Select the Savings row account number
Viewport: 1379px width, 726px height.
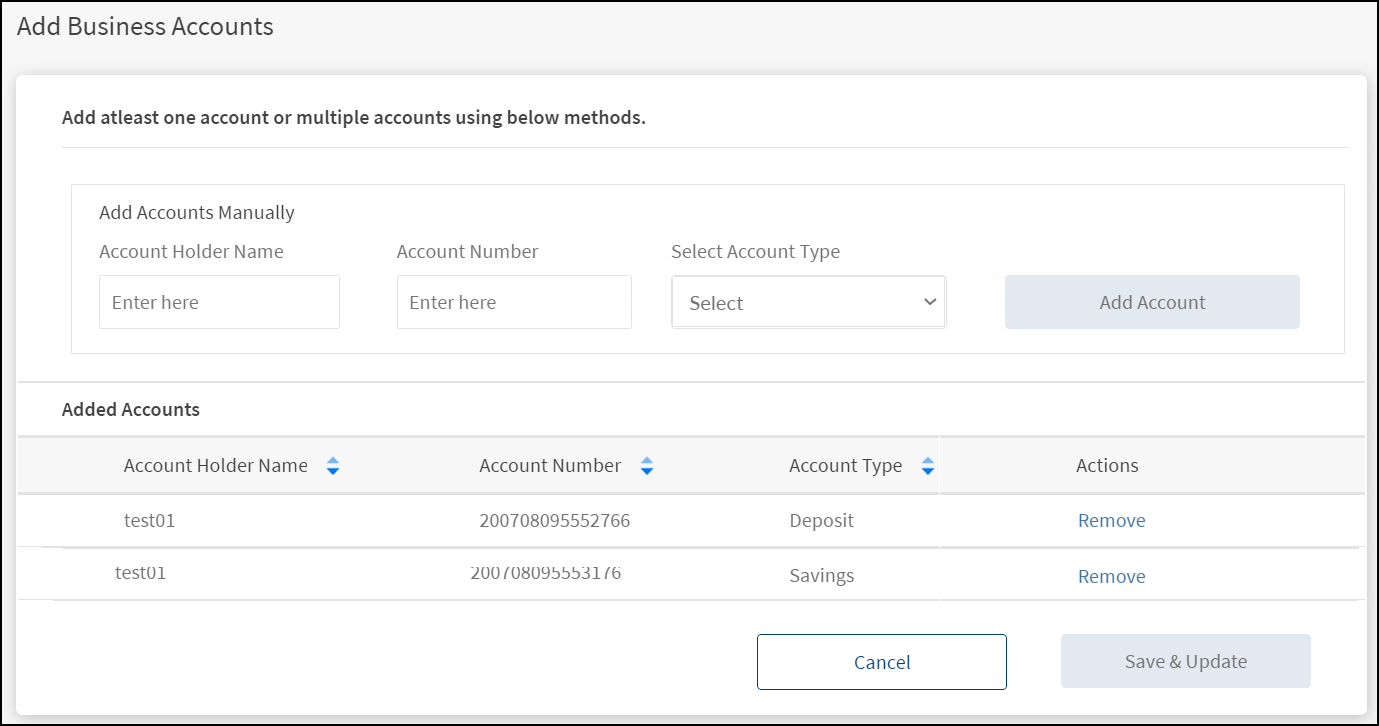pyautogui.click(x=546, y=573)
